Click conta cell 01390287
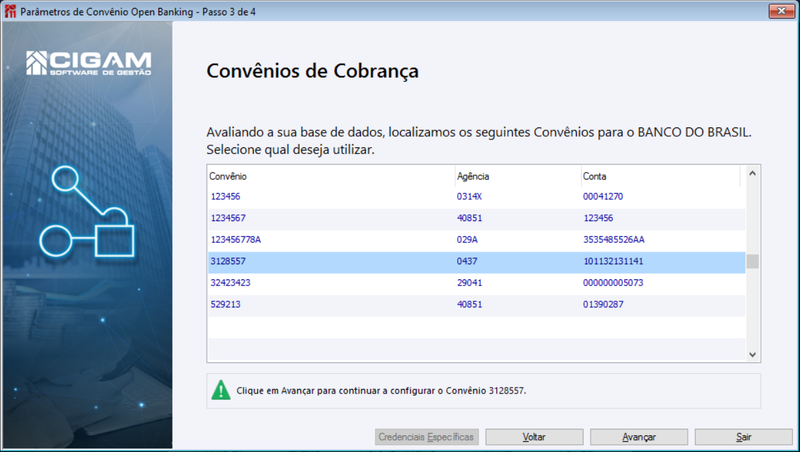Screen dimensions: 800x452 603,305
